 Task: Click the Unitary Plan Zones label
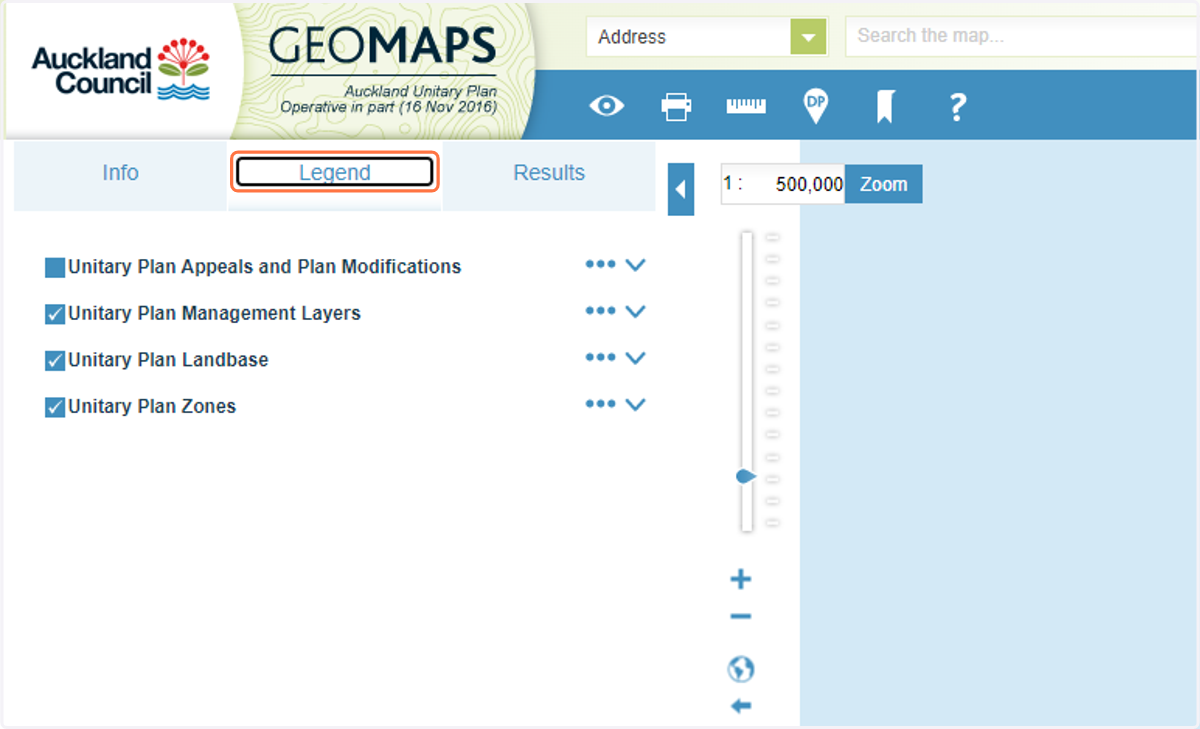[x=152, y=407]
